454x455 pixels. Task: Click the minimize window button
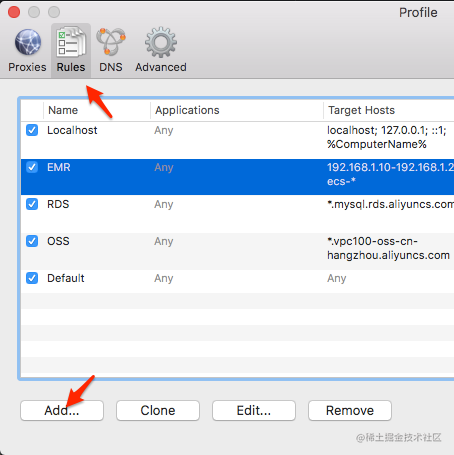coord(34,12)
